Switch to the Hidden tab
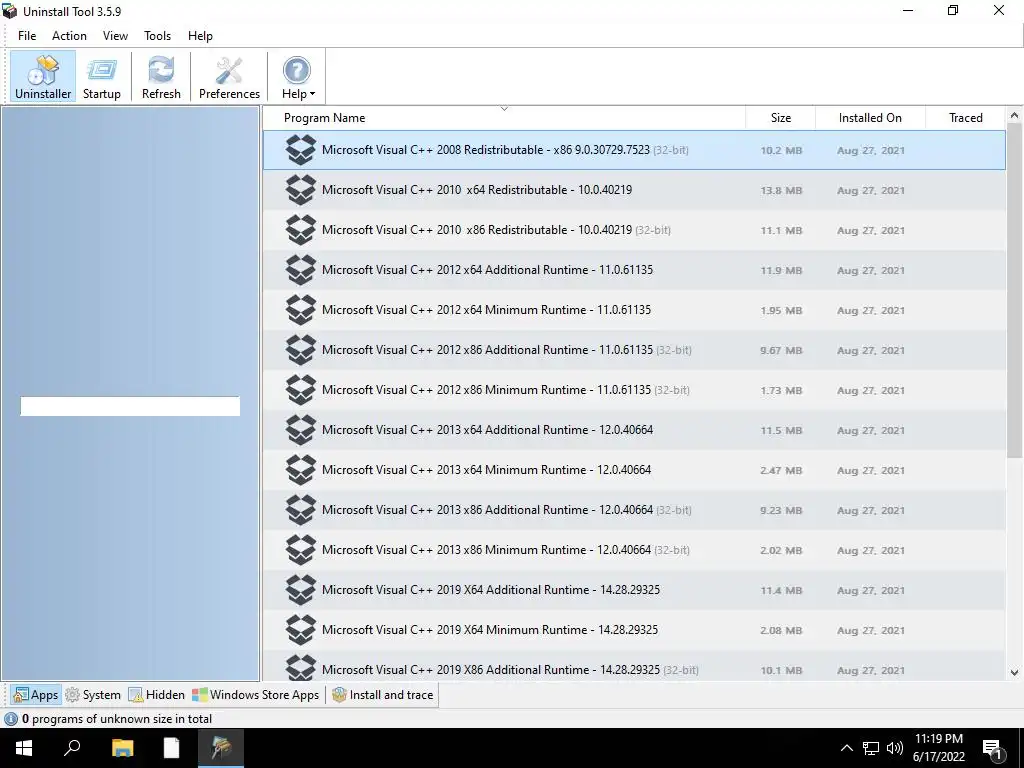The width and height of the screenshot is (1024, 768). (157, 695)
